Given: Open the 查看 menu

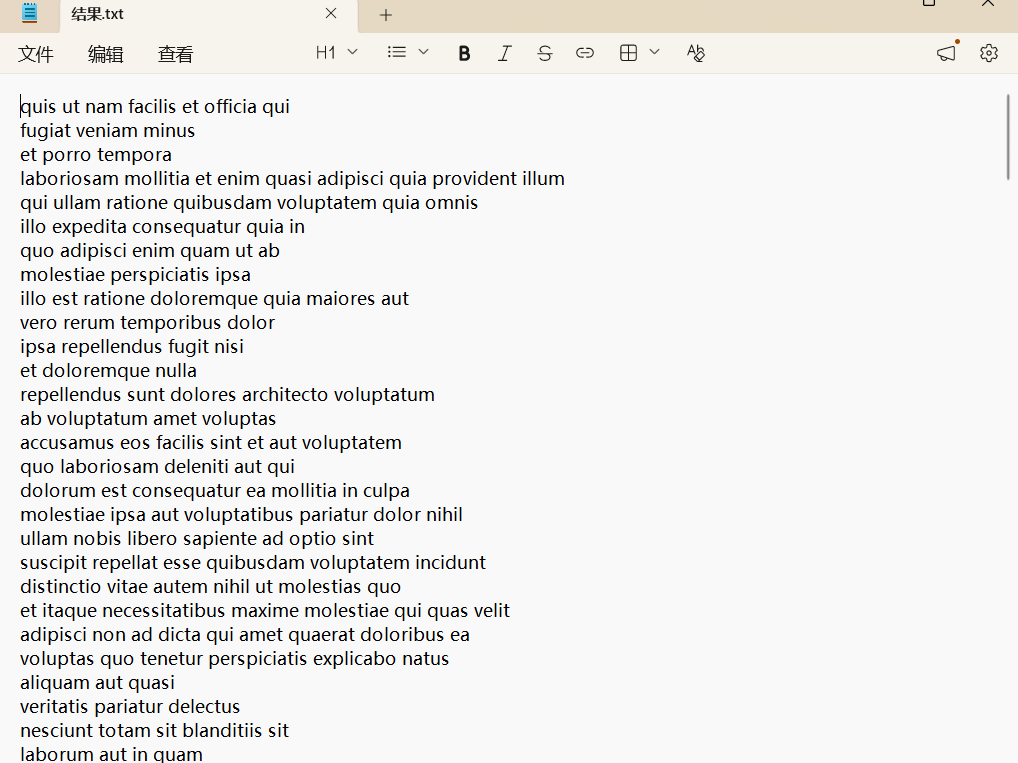Looking at the screenshot, I should point(175,54).
